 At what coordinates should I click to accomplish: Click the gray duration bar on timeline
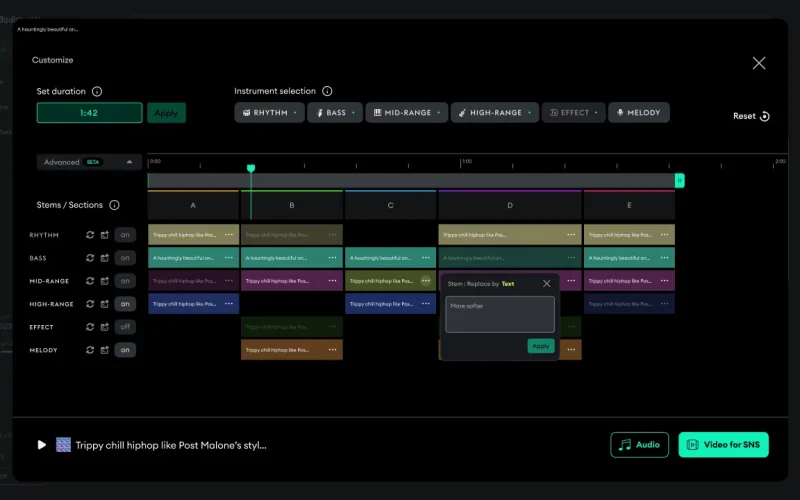(x=411, y=181)
